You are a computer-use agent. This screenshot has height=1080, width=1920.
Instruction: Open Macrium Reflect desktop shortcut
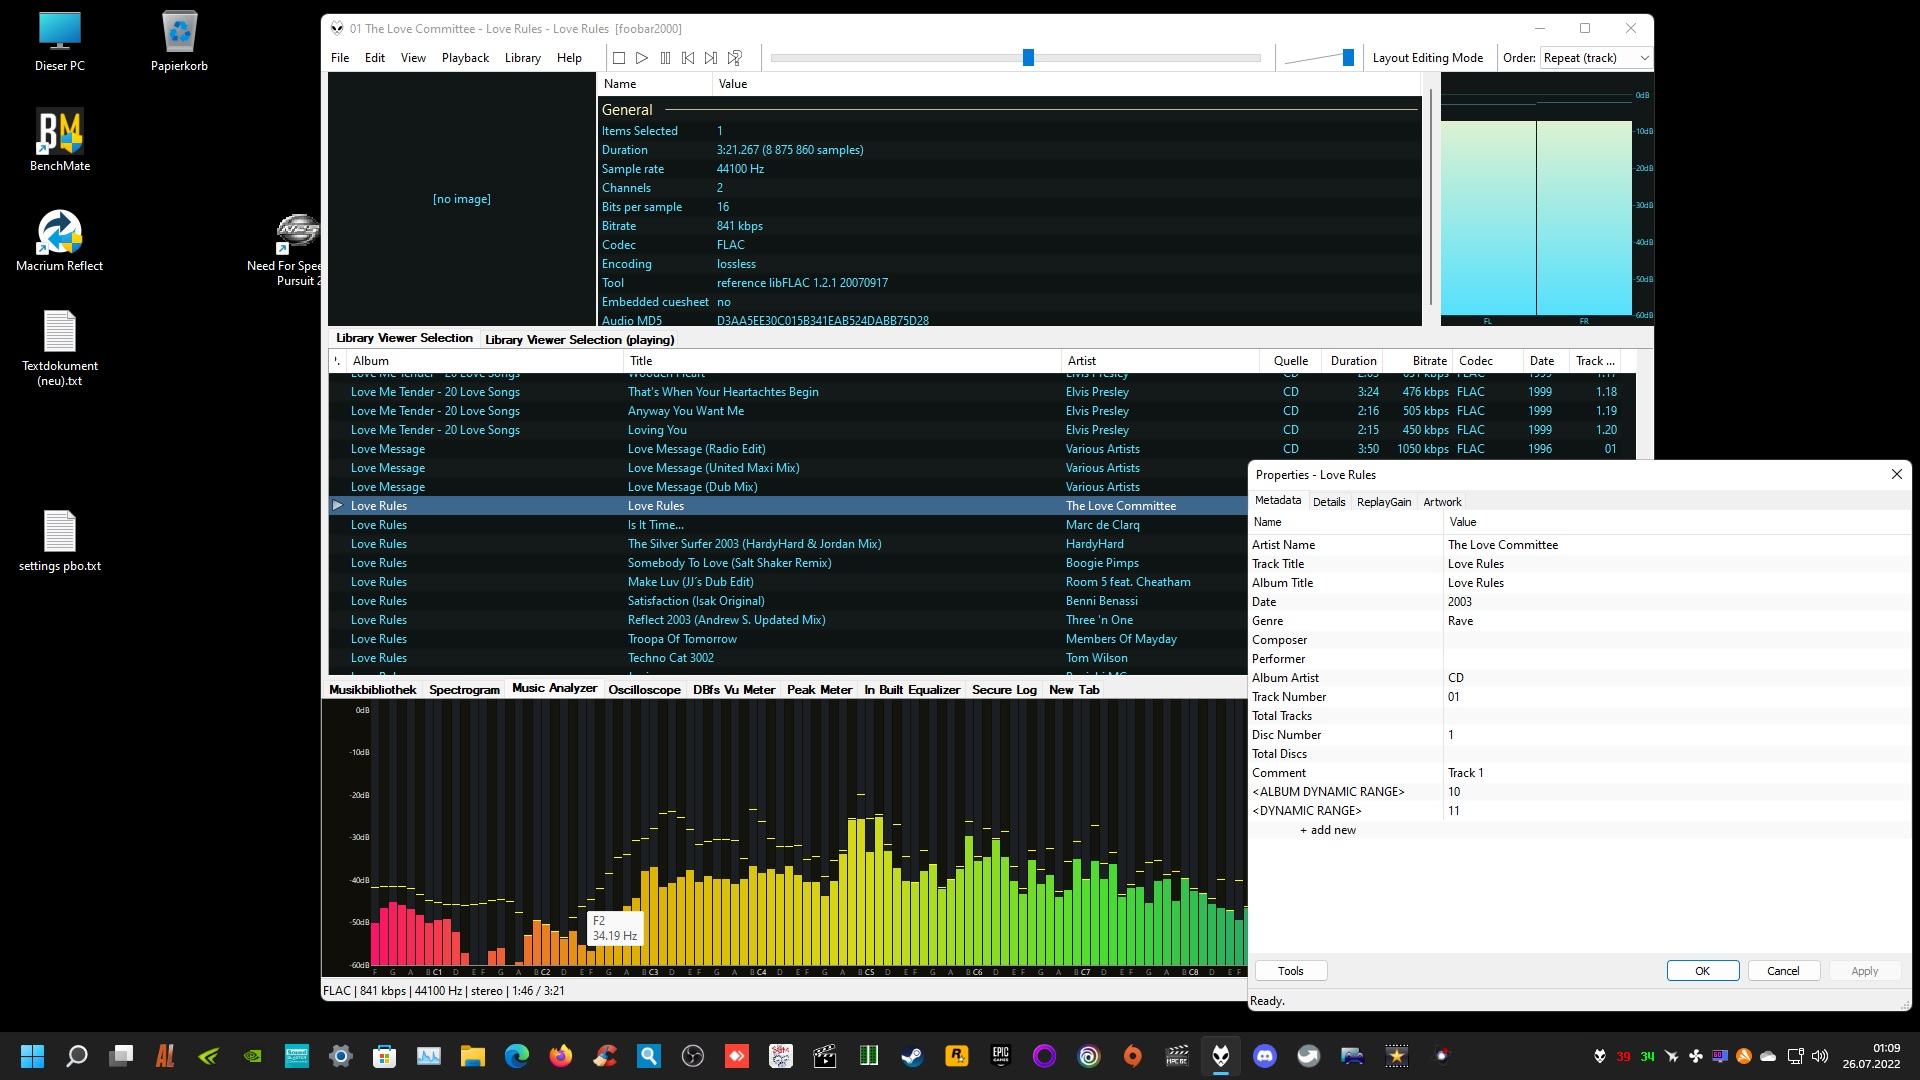[60, 241]
